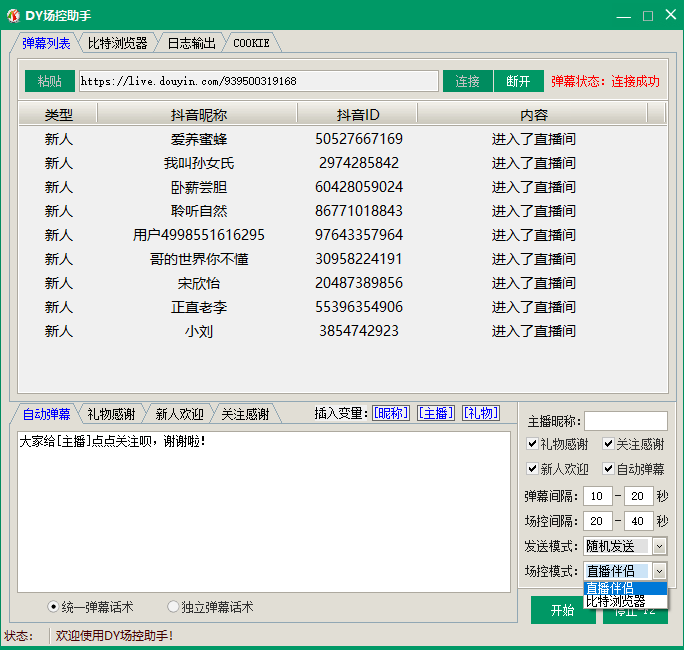The width and height of the screenshot is (684, 650).
Task: Close the DY场控助手 window
Action: tap(671, 15)
